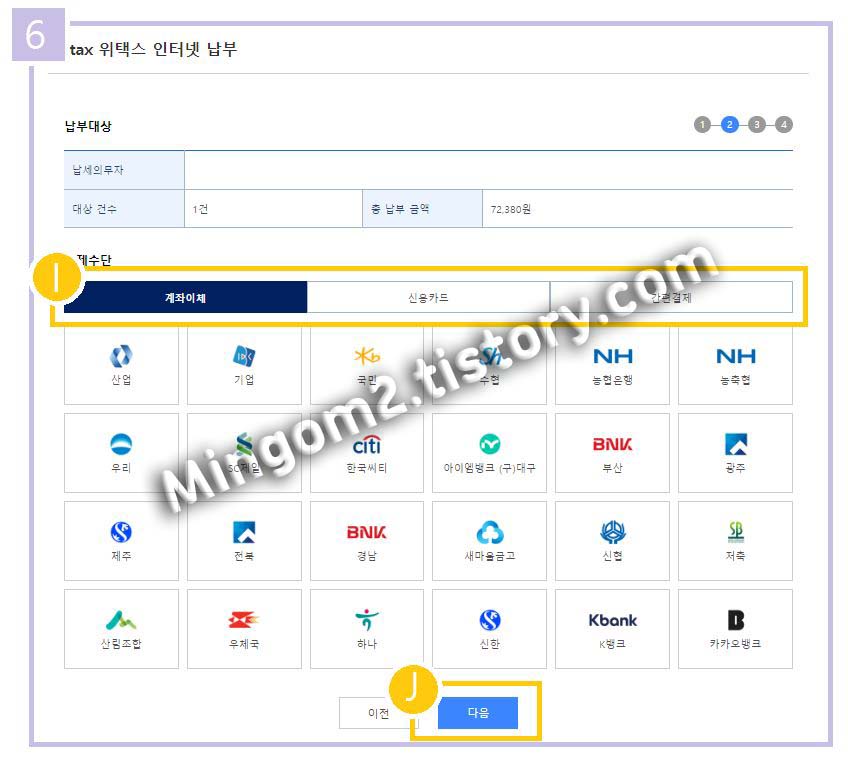Jump to step 1 indicator
Image resolution: width=848 pixels, height=770 pixels.
(702, 125)
